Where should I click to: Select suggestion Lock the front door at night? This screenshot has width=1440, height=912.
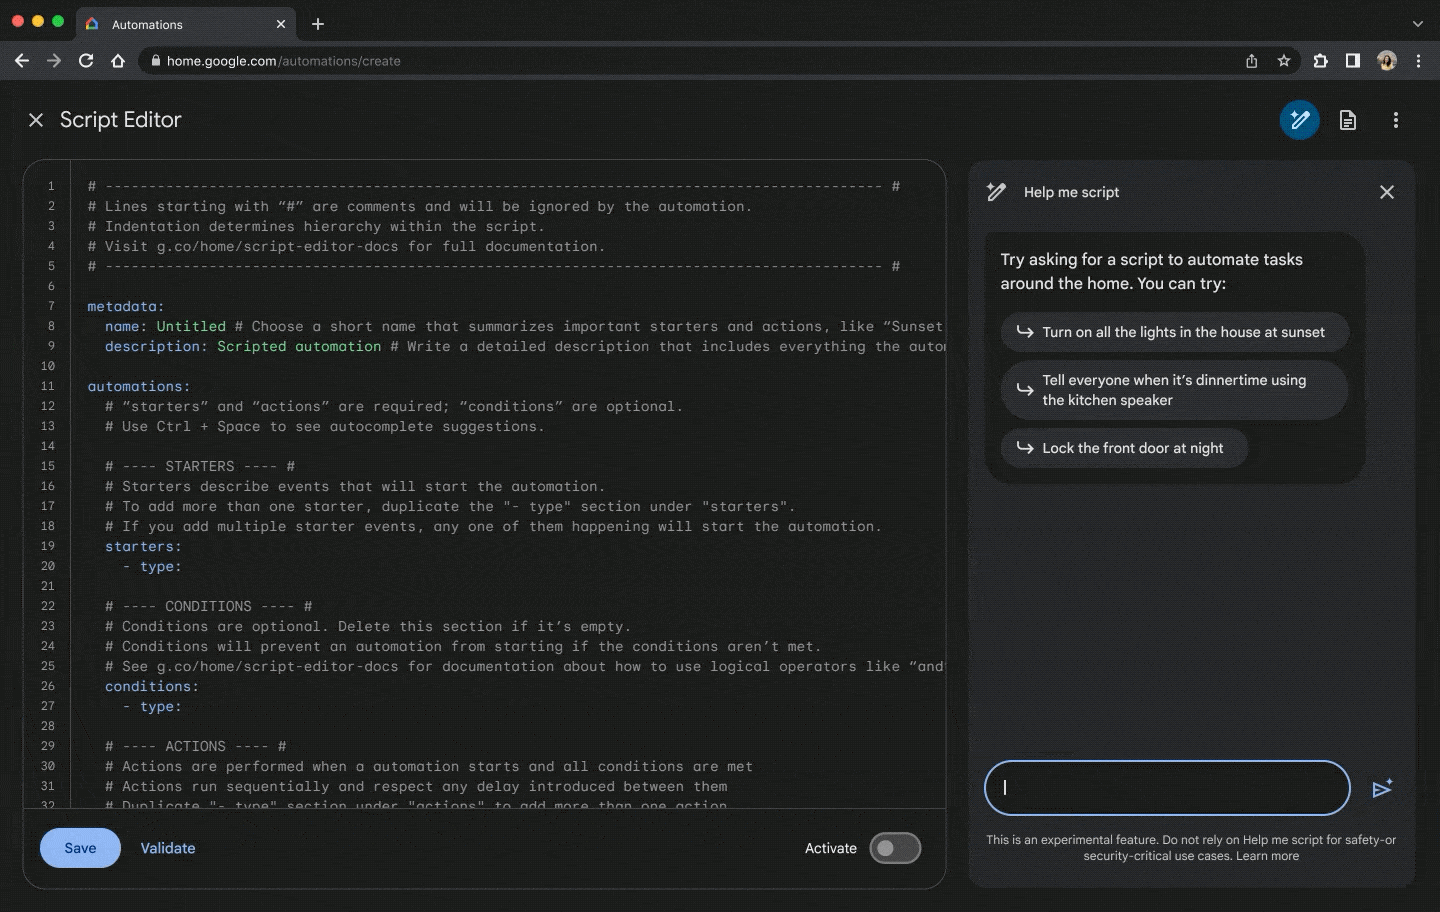click(1124, 448)
